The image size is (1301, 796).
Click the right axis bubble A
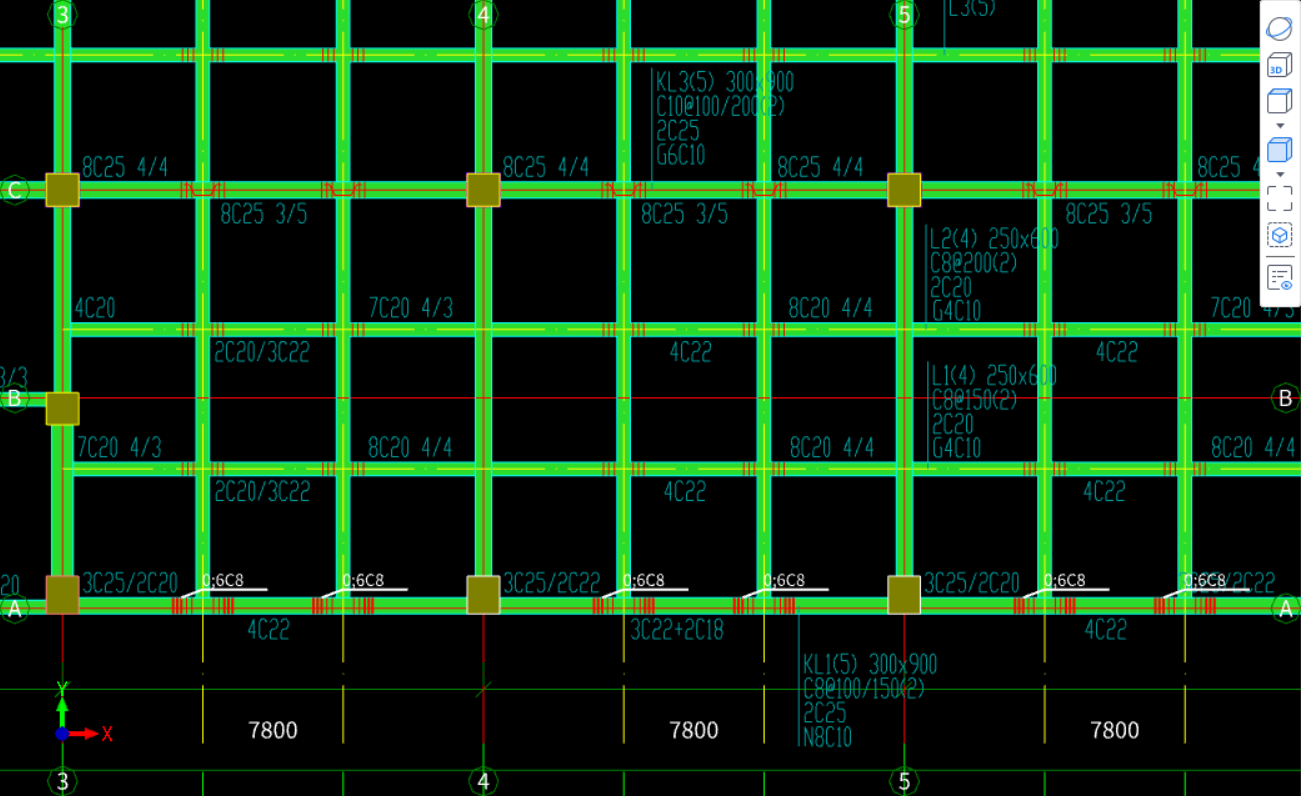point(1286,608)
